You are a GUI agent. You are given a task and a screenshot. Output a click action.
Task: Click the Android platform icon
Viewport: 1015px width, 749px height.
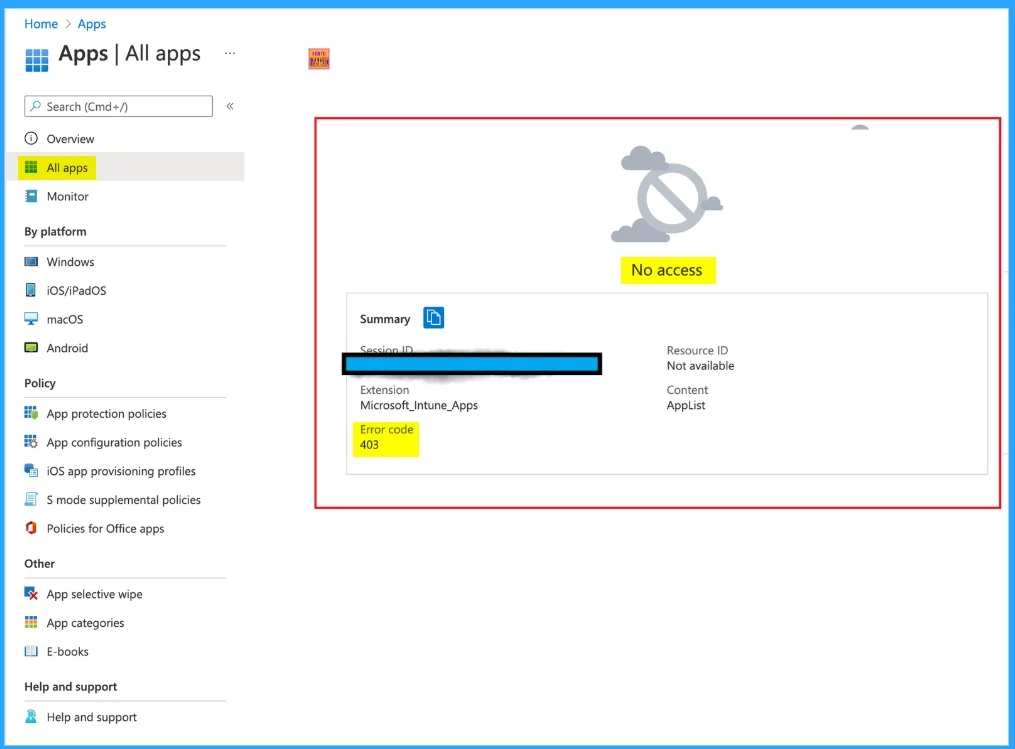31,348
